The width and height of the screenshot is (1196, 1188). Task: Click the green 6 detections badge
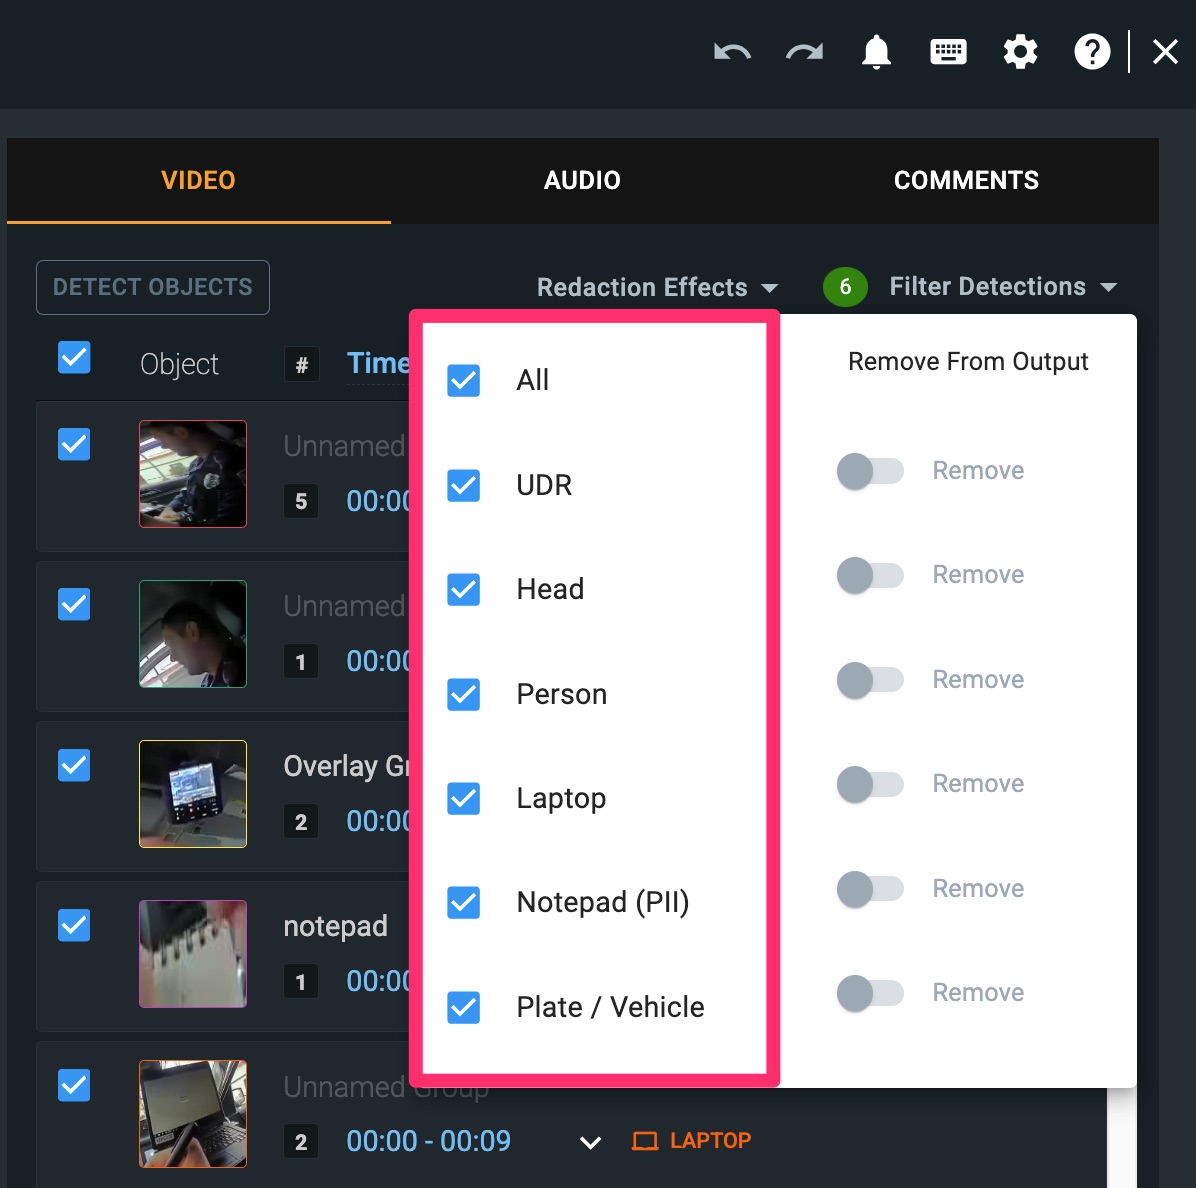[845, 287]
